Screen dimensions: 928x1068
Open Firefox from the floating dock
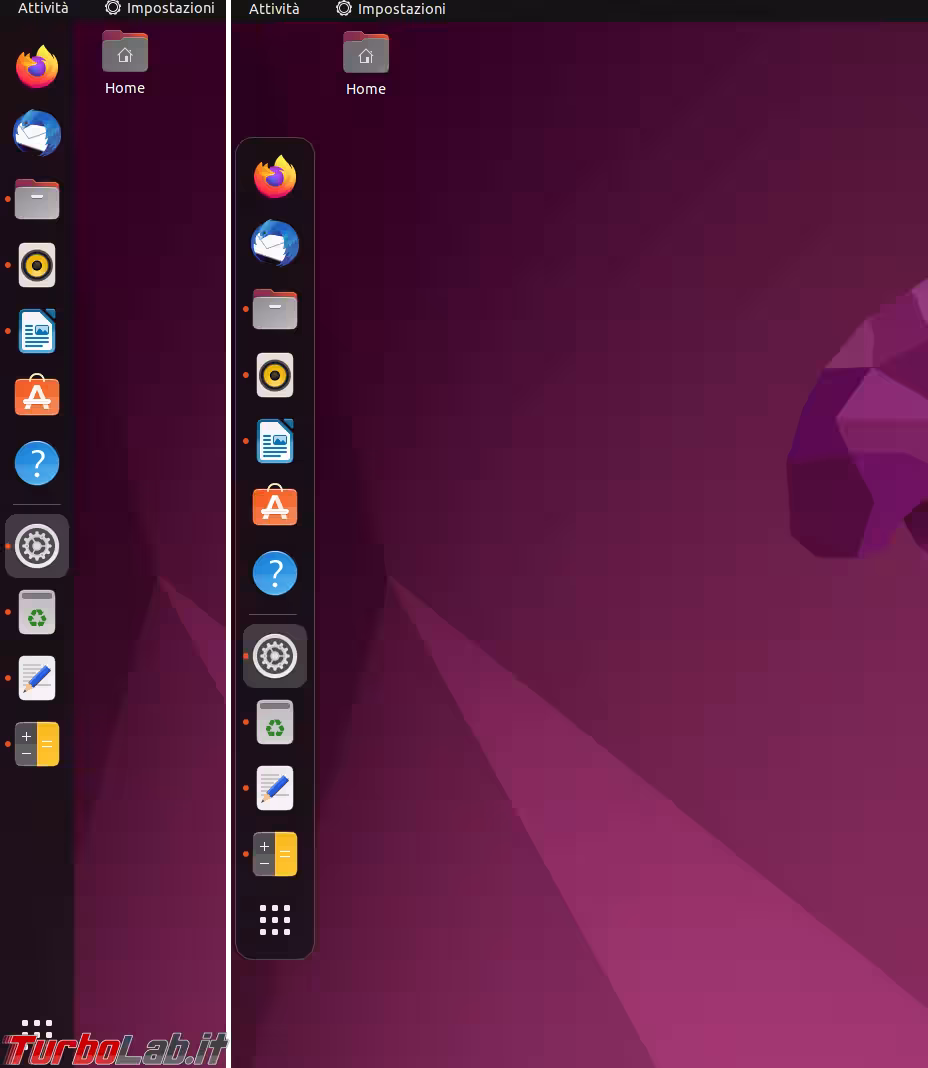tap(275, 177)
